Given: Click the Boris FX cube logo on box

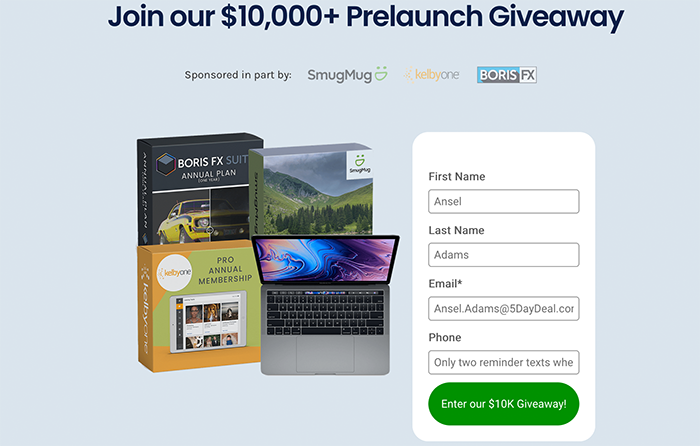Looking at the screenshot, I should pyautogui.click(x=166, y=164).
